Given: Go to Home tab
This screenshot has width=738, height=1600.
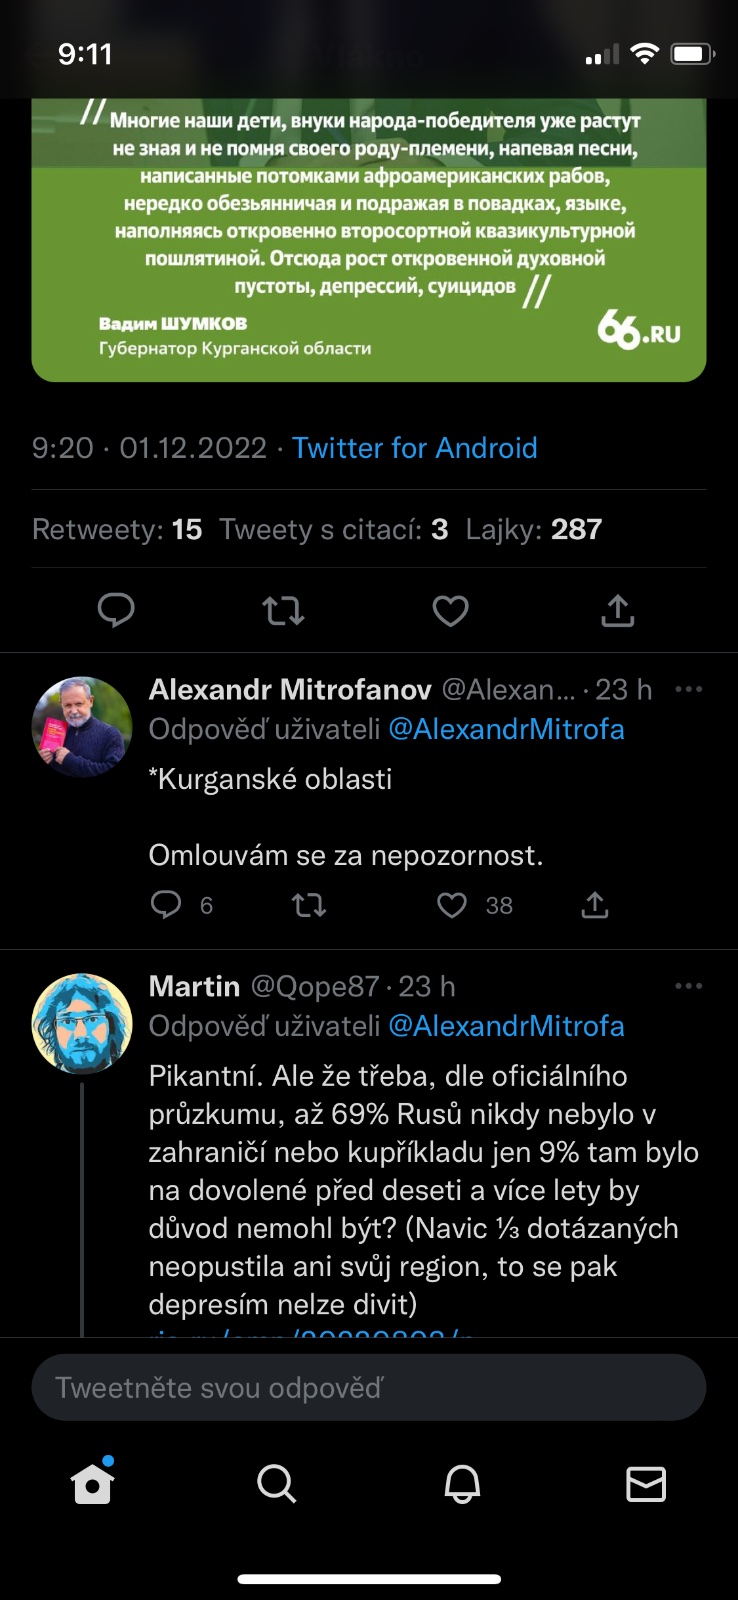Looking at the screenshot, I should point(93,1484).
